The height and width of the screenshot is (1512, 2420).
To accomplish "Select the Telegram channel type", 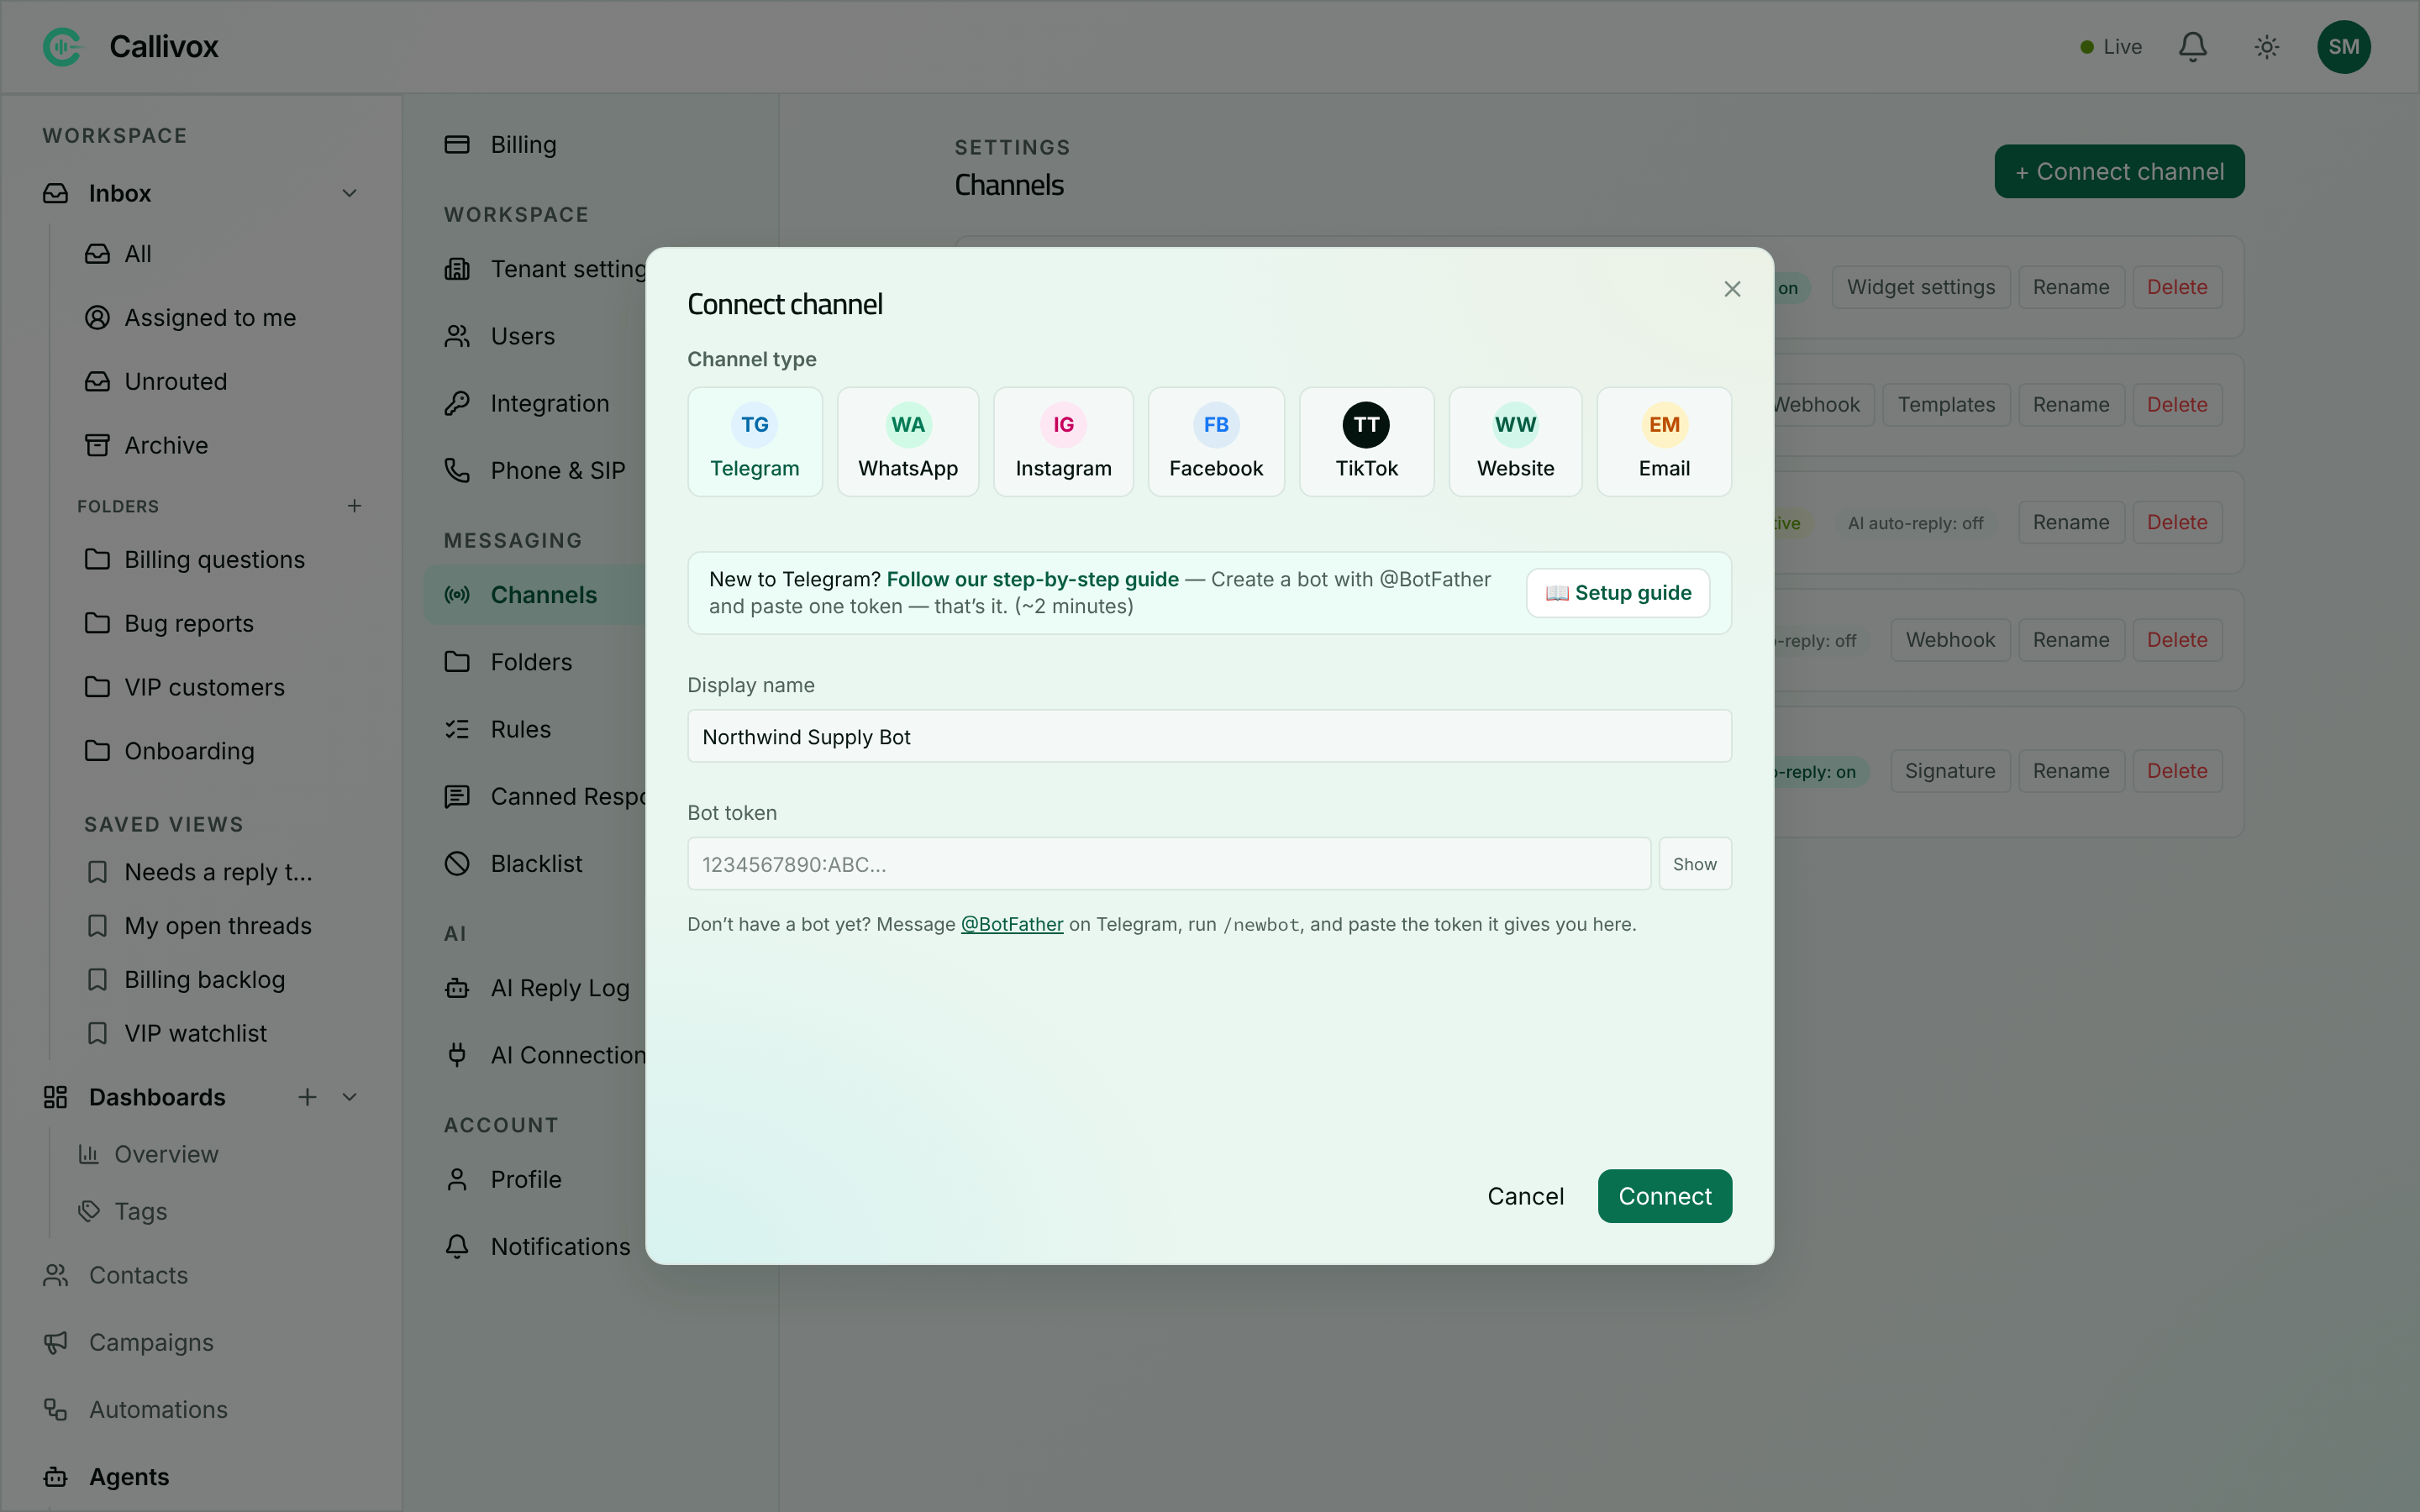I will pyautogui.click(x=755, y=442).
